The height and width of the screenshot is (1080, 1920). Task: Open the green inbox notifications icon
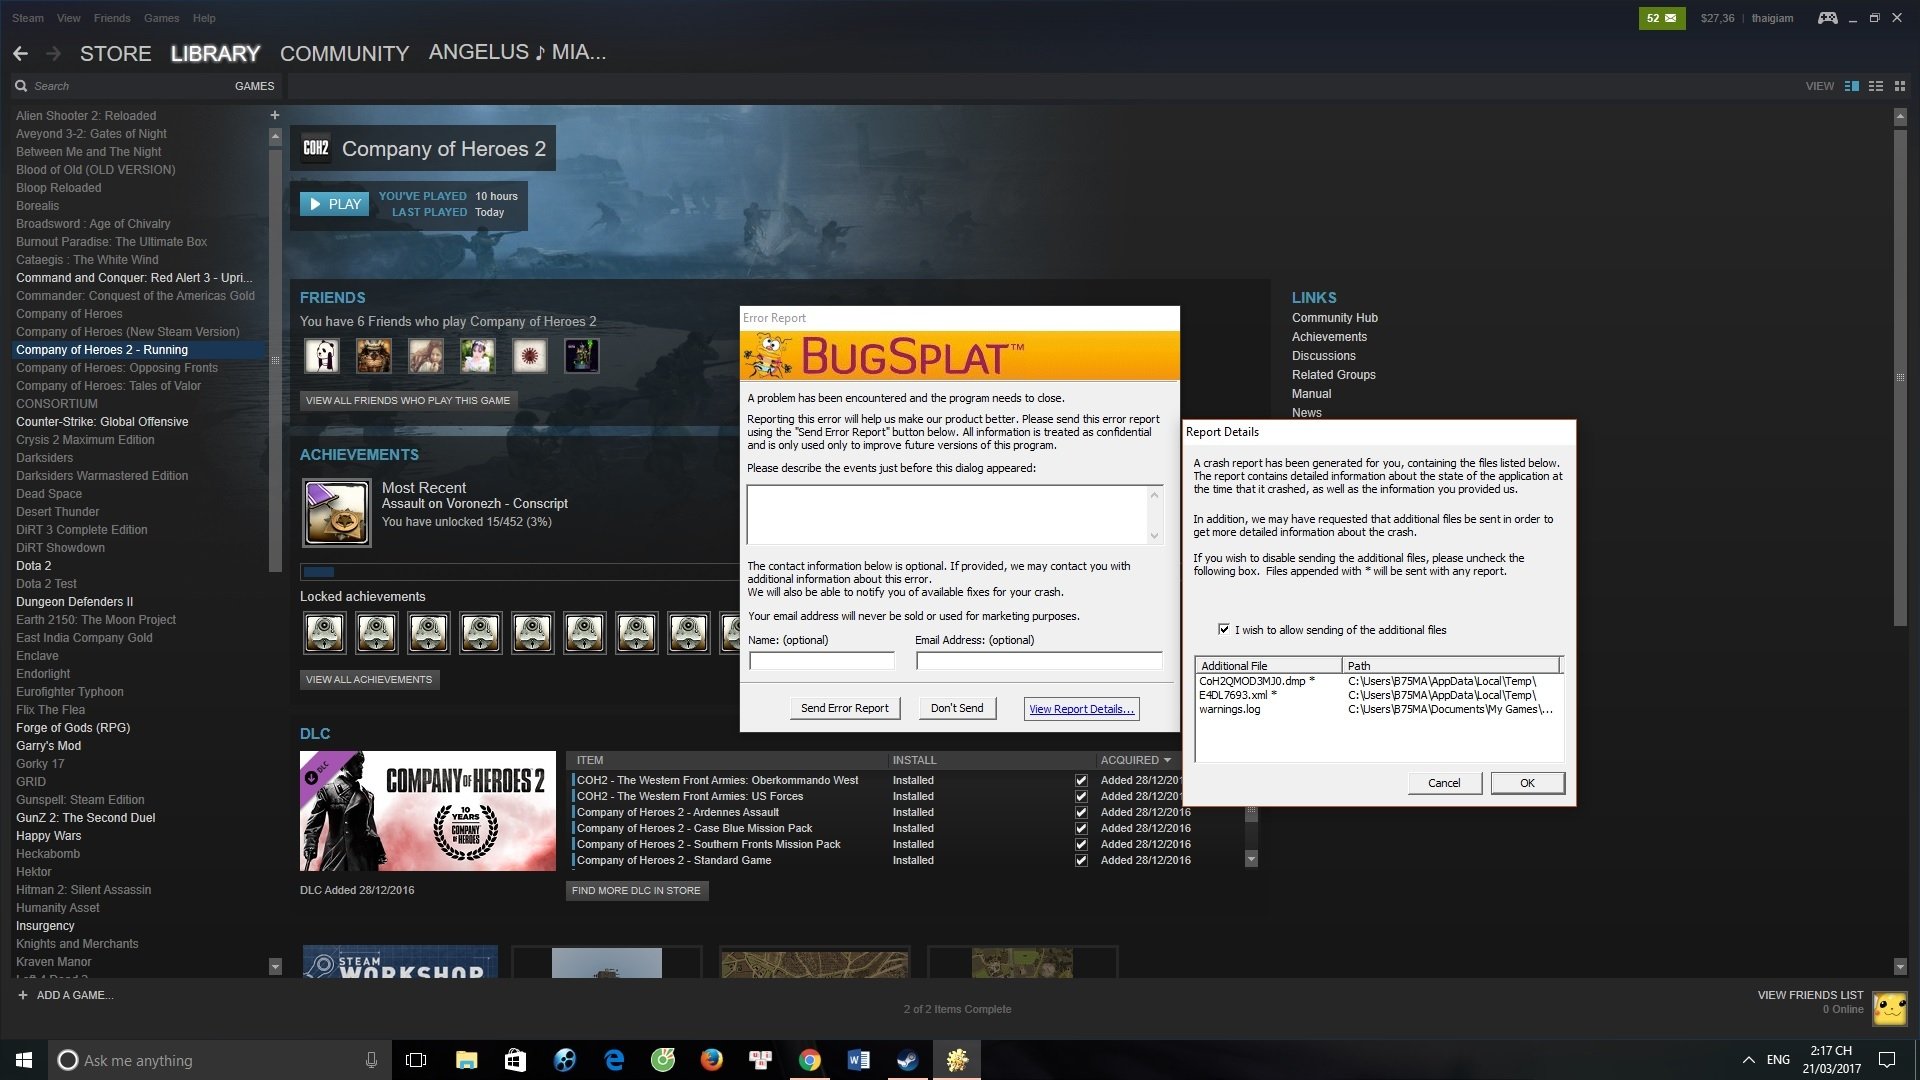point(1661,18)
